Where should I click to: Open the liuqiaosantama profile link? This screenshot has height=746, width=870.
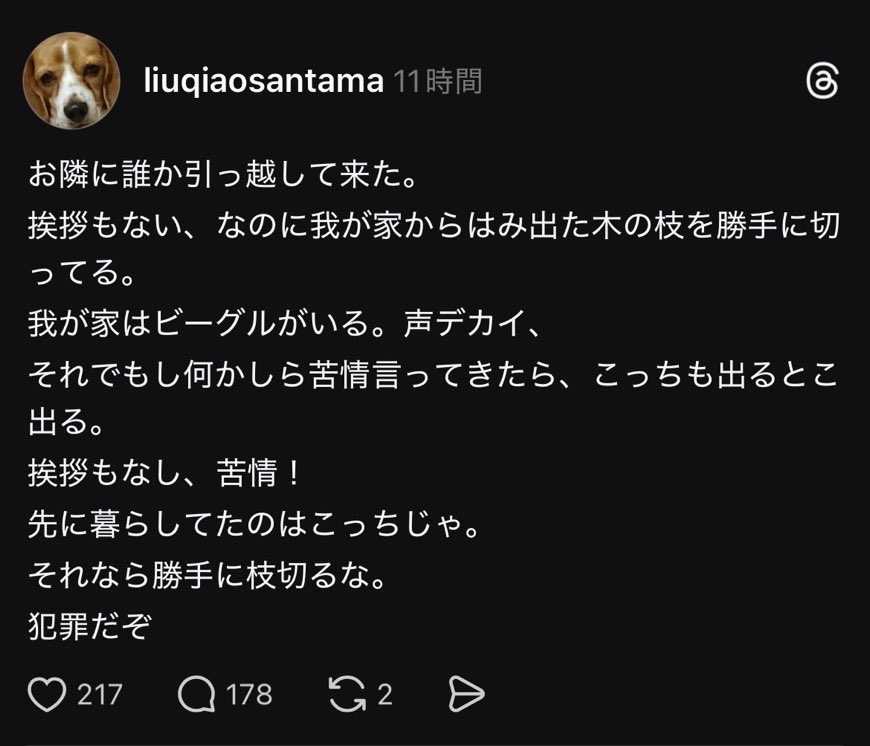tap(260, 81)
